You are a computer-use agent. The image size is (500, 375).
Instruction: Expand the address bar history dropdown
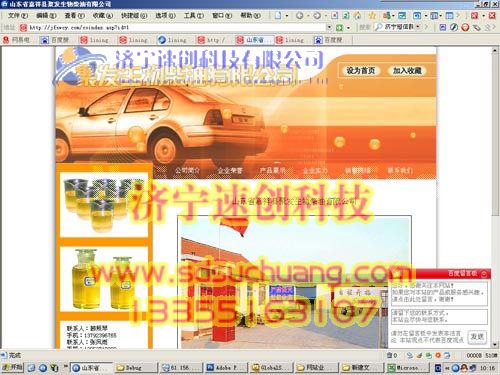(x=329, y=27)
